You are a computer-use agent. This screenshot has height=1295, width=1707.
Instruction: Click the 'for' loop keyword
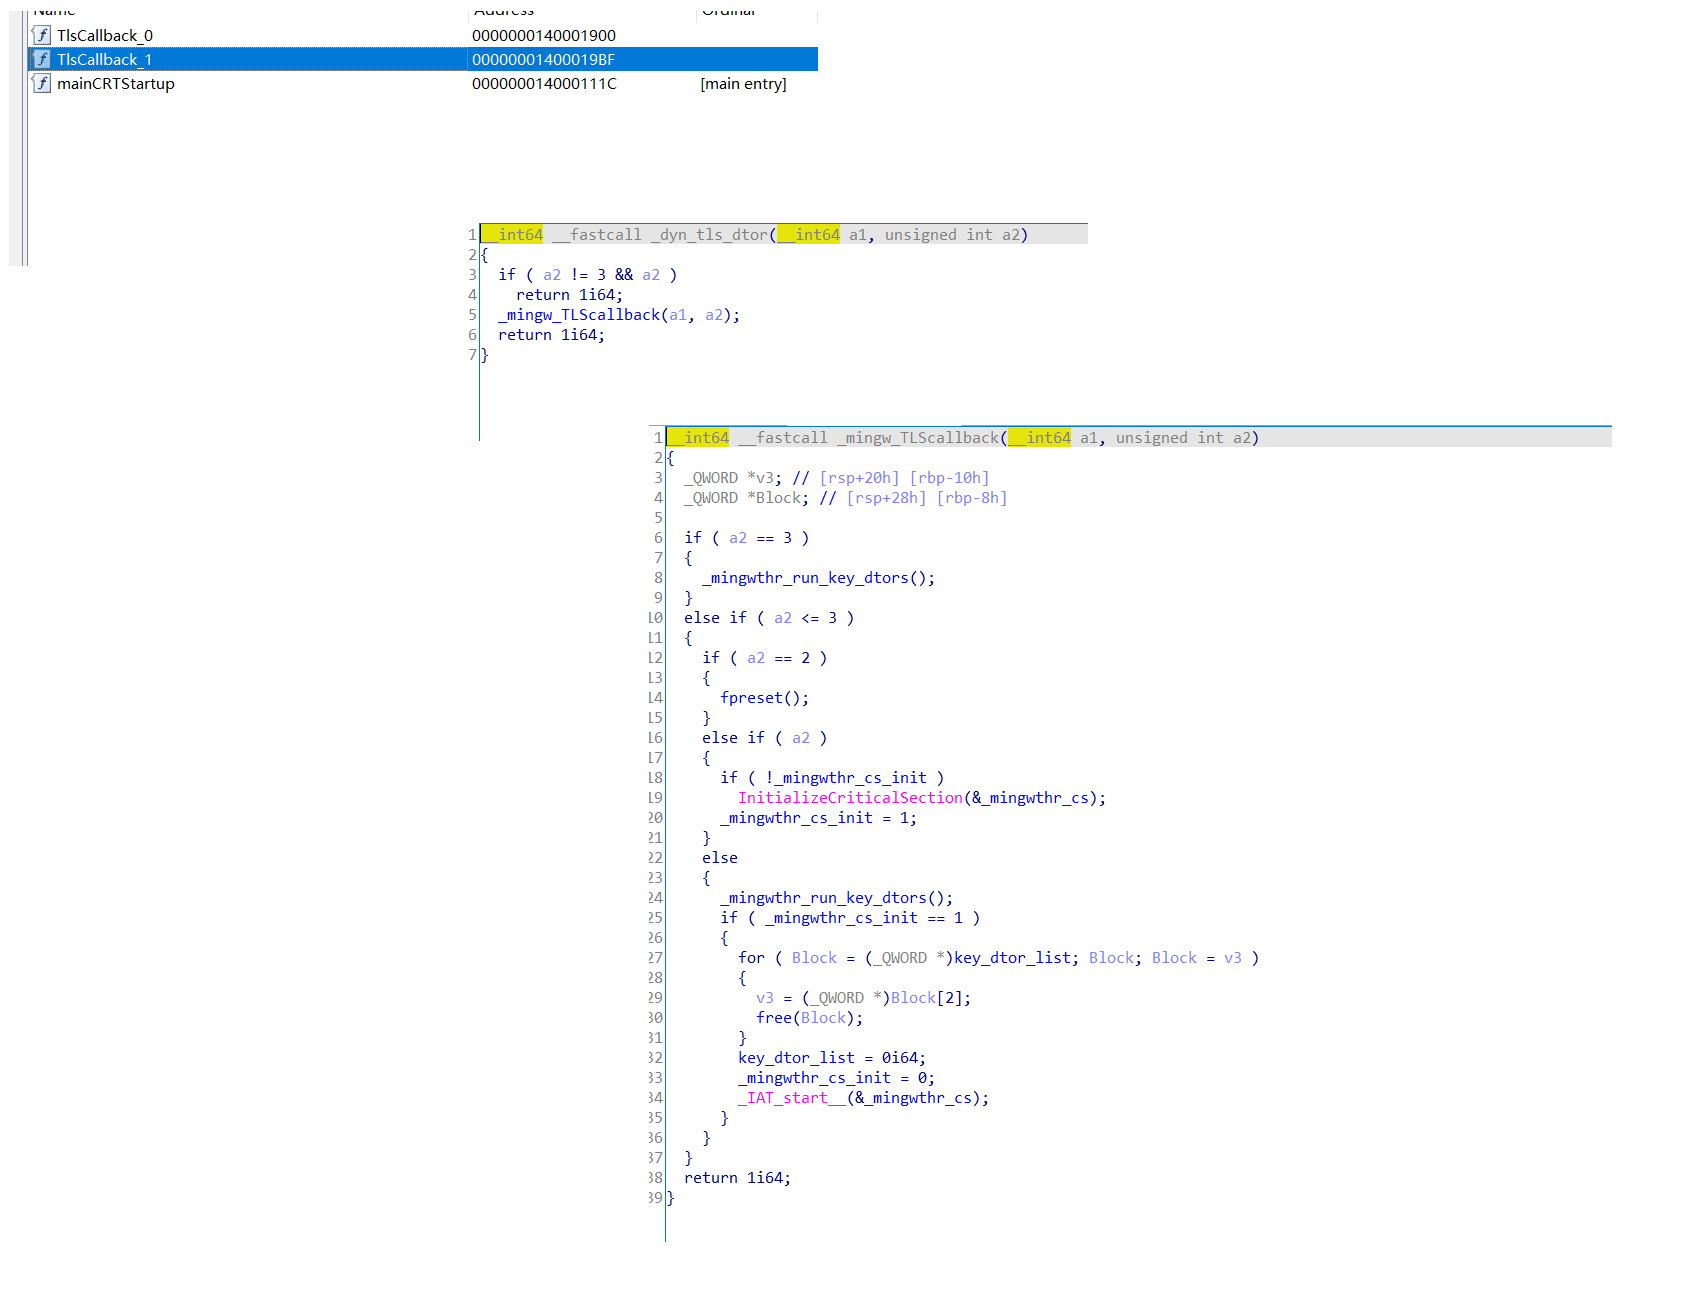click(751, 958)
